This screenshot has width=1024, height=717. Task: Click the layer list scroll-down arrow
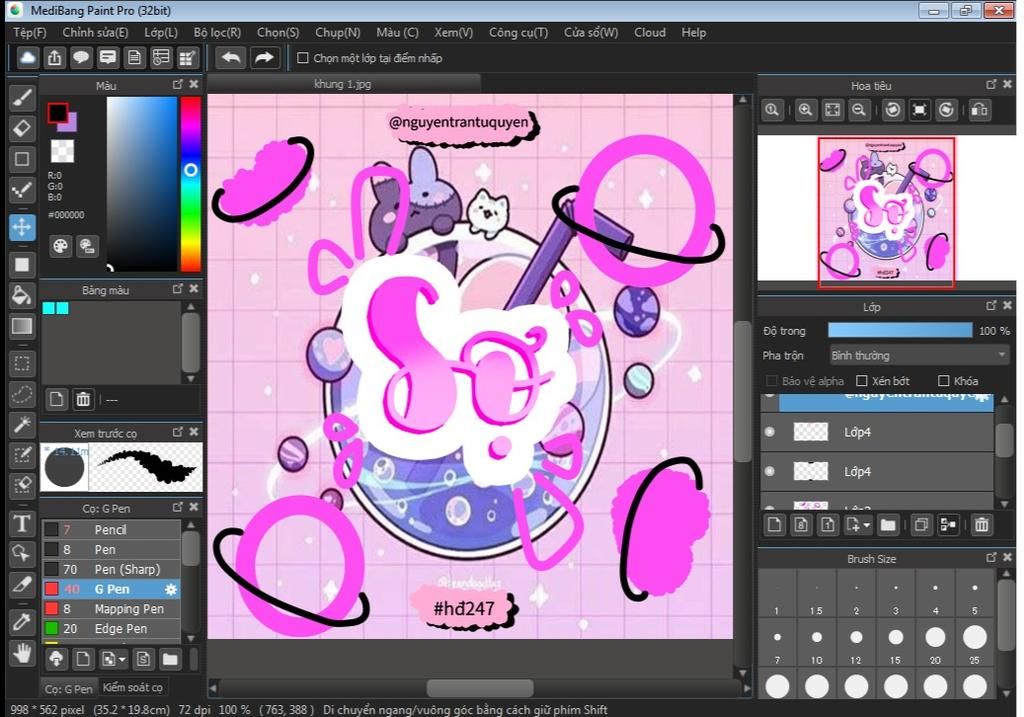(1004, 504)
